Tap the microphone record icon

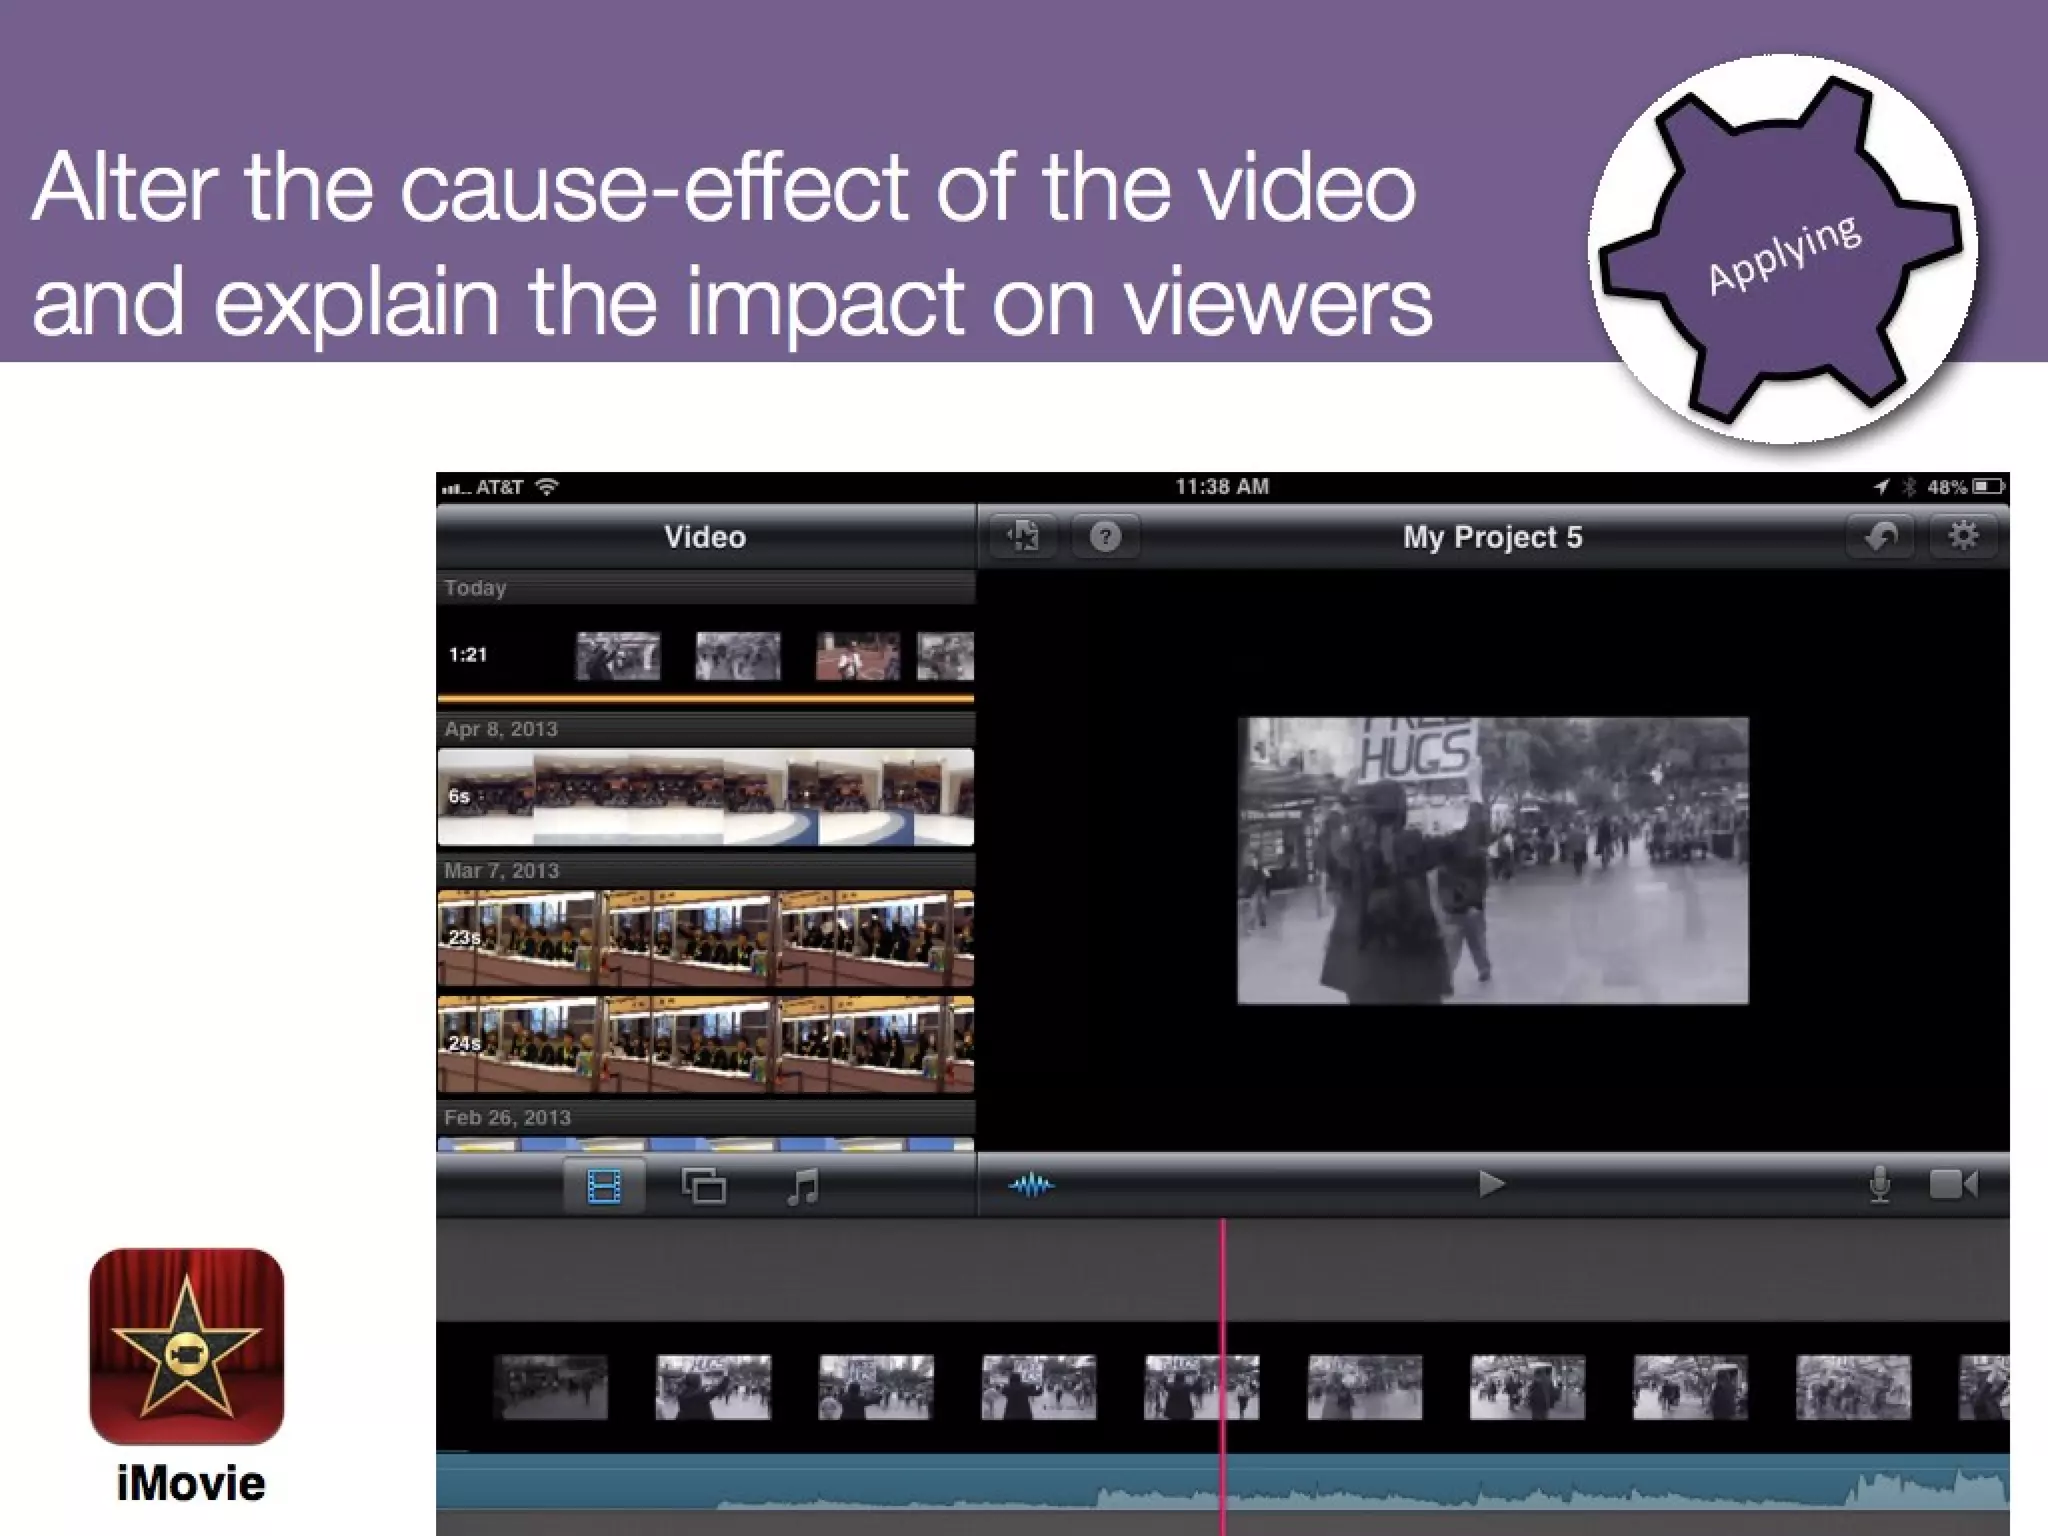pyautogui.click(x=1880, y=1185)
